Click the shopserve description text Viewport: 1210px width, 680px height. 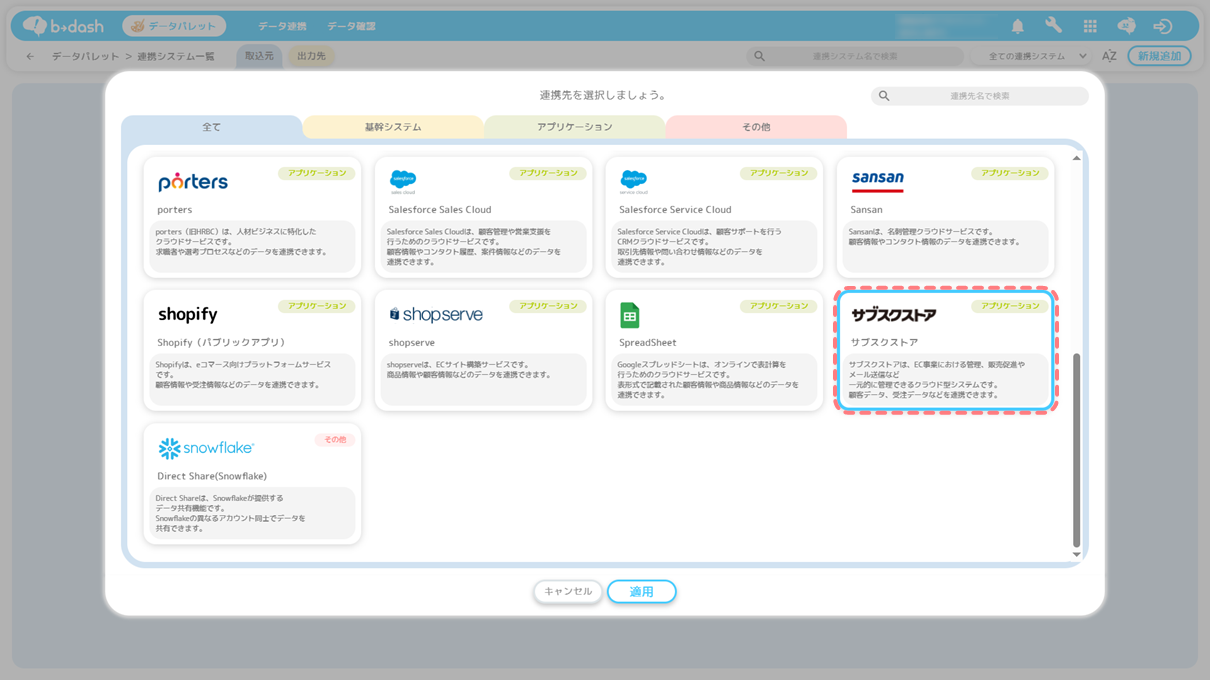click(x=468, y=370)
